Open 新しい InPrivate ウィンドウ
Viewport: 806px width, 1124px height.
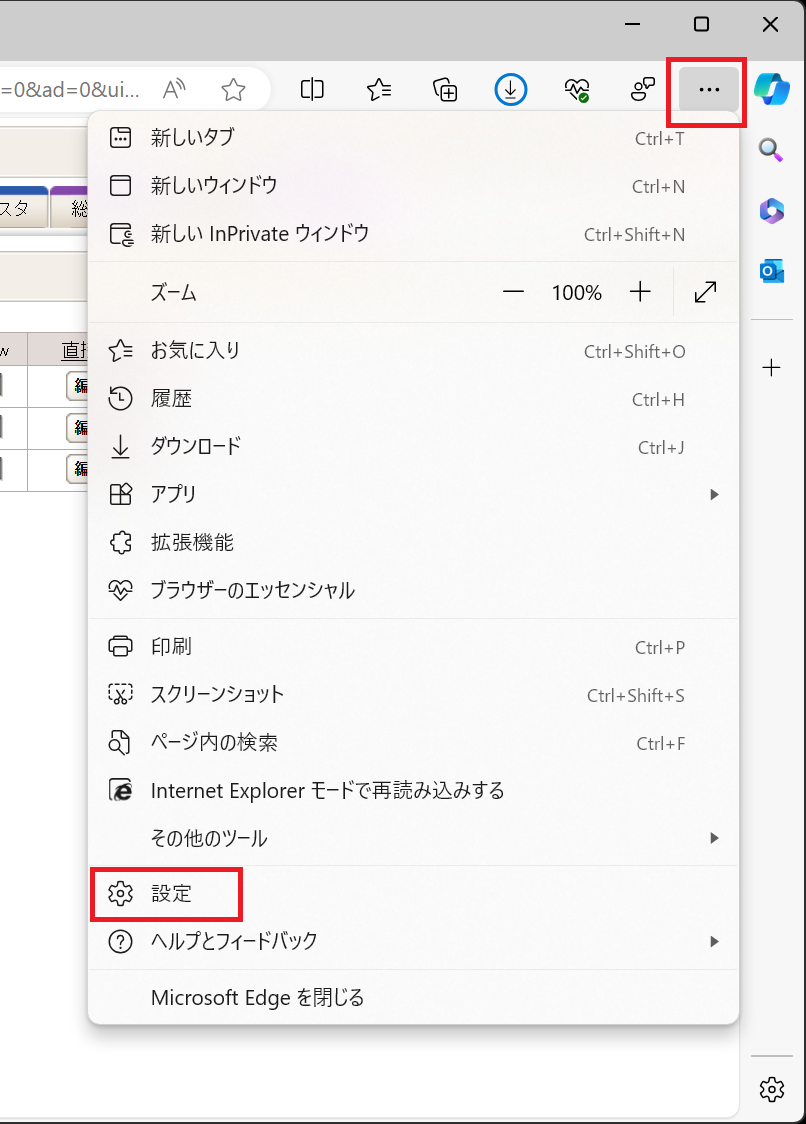[413, 234]
